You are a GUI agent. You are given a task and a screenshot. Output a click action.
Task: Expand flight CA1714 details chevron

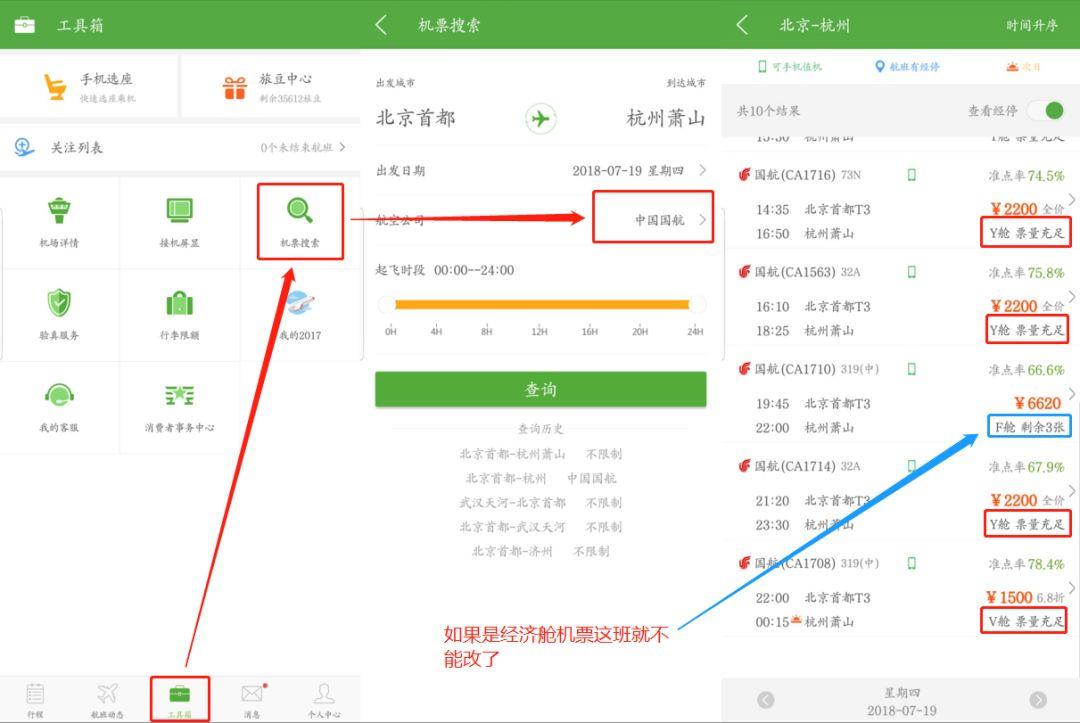[1072, 491]
